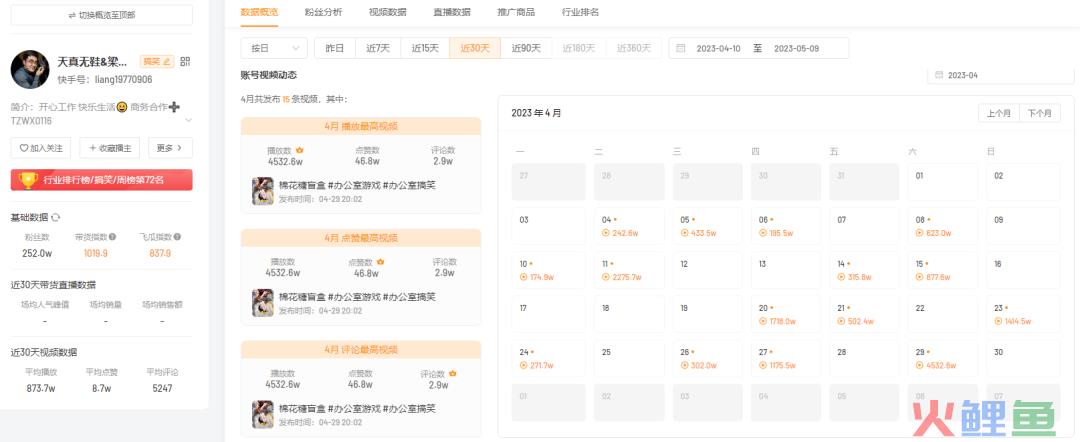Click the trophy icon on ranking banner
This screenshot has width=1080, height=442.
pyautogui.click(x=27, y=180)
